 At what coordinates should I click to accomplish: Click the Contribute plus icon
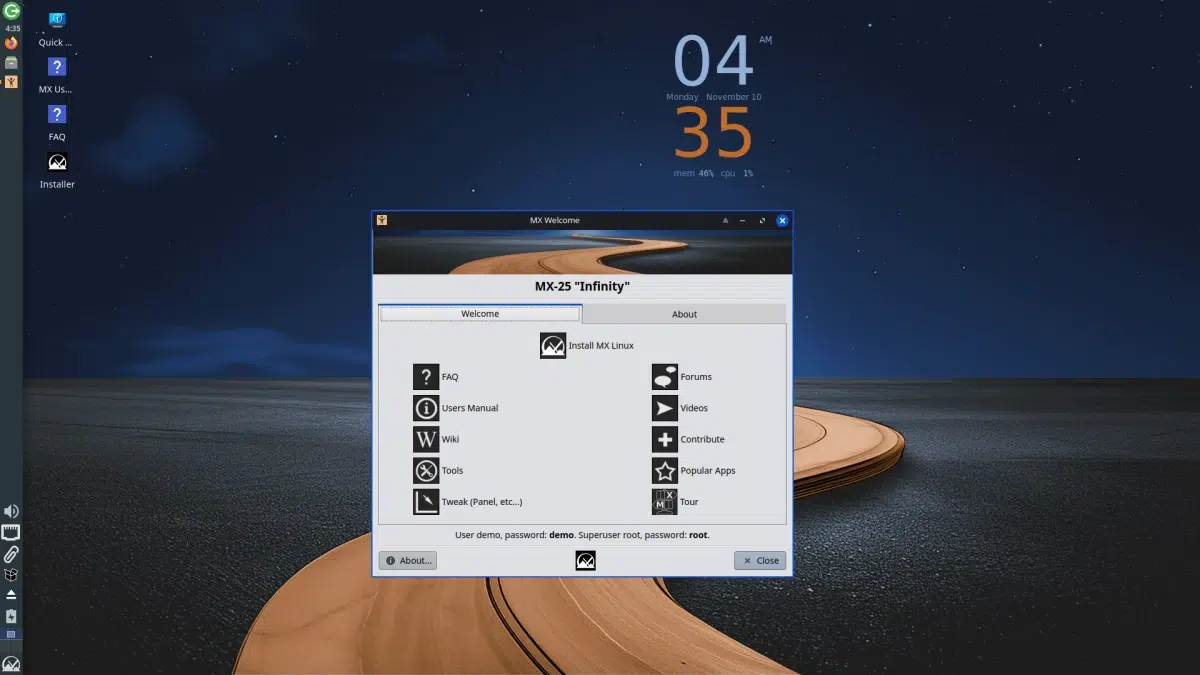(665, 439)
